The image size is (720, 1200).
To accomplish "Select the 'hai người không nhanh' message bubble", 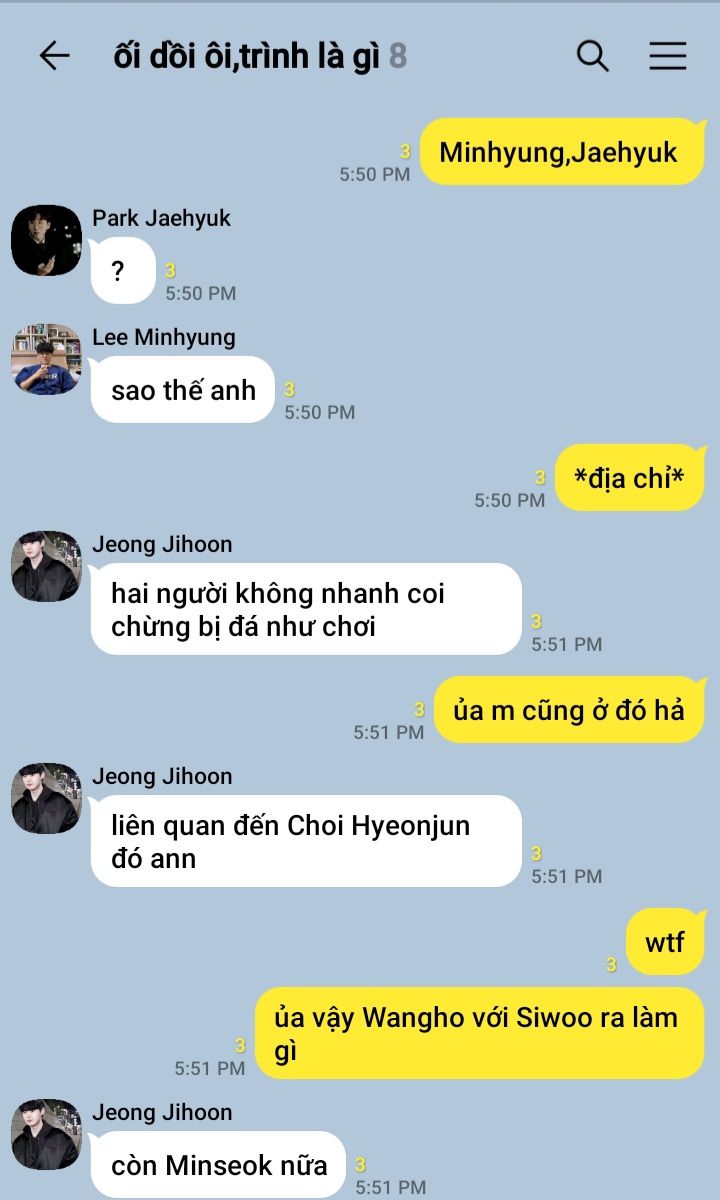I will pyautogui.click(x=306, y=609).
